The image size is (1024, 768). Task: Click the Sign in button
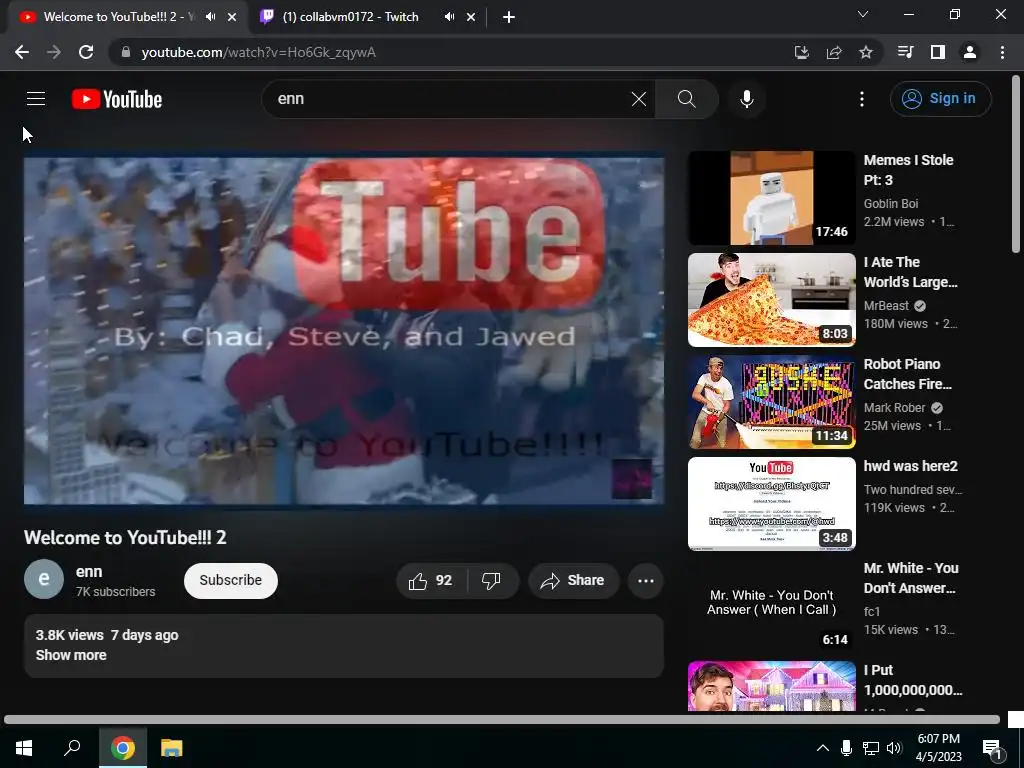click(940, 99)
